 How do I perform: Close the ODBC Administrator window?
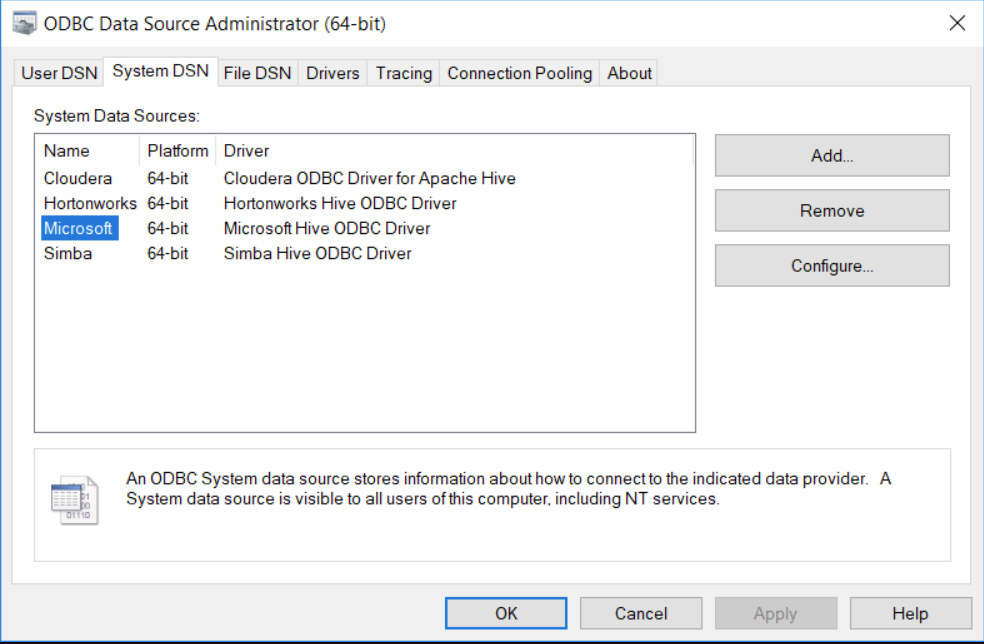point(957,23)
